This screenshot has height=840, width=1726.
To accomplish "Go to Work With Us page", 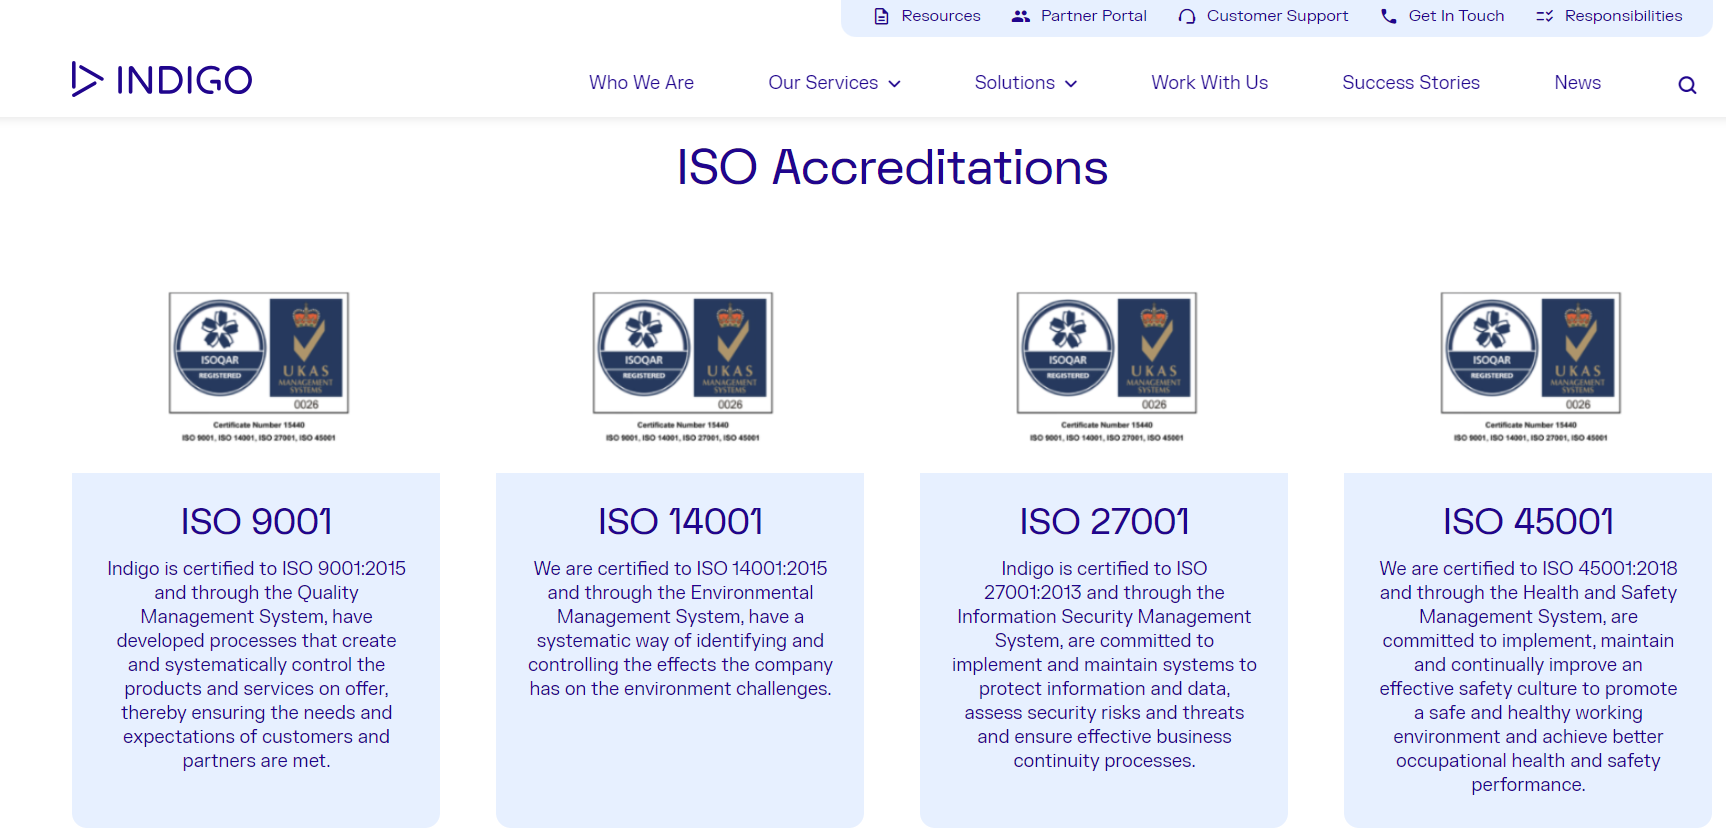I will [x=1209, y=83].
